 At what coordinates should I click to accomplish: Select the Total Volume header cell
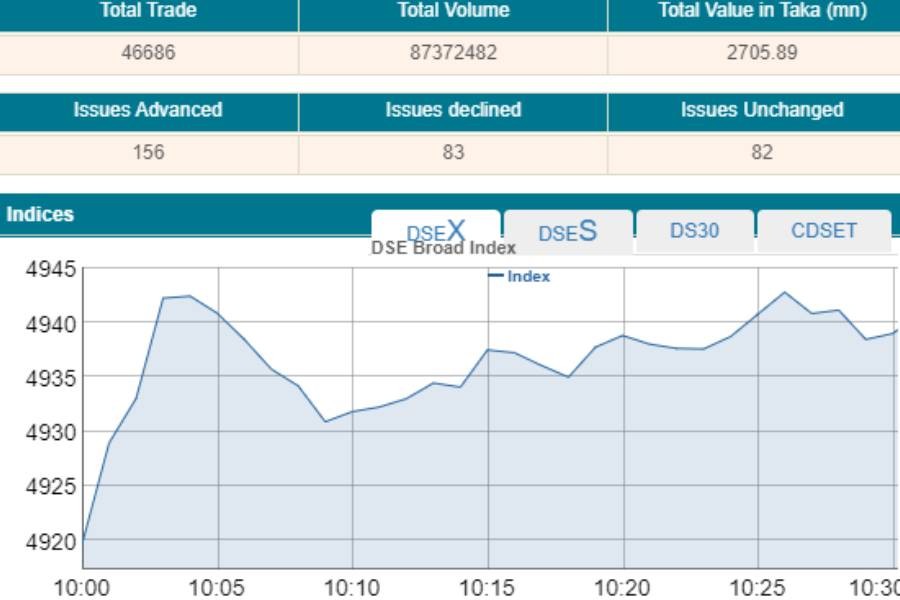(x=453, y=11)
